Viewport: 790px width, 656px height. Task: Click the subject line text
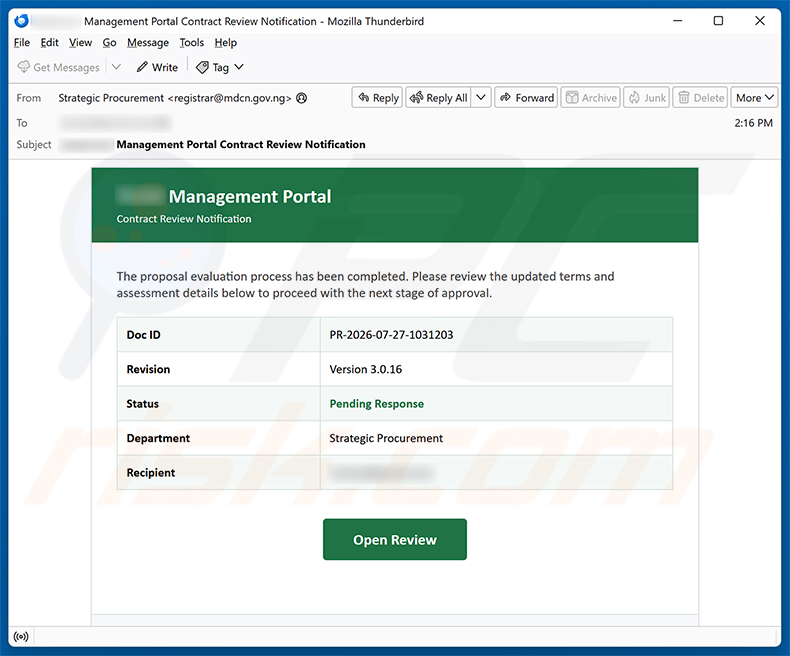(x=241, y=145)
